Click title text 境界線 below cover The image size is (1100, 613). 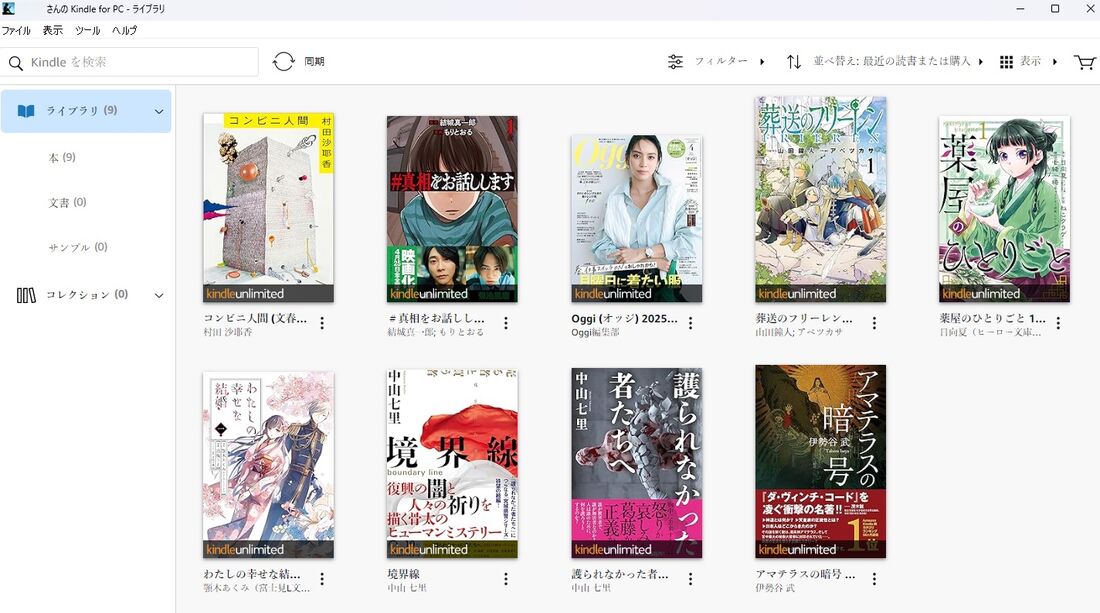[x=403, y=574]
